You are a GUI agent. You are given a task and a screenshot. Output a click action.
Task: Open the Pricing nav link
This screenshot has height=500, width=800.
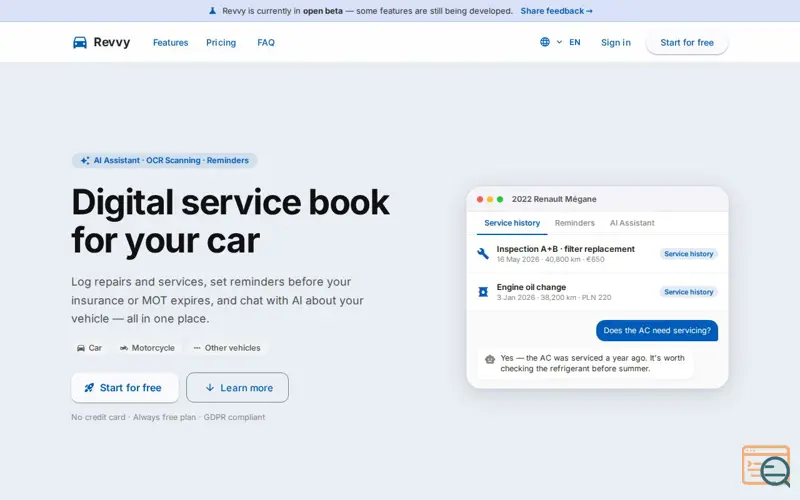pos(221,43)
